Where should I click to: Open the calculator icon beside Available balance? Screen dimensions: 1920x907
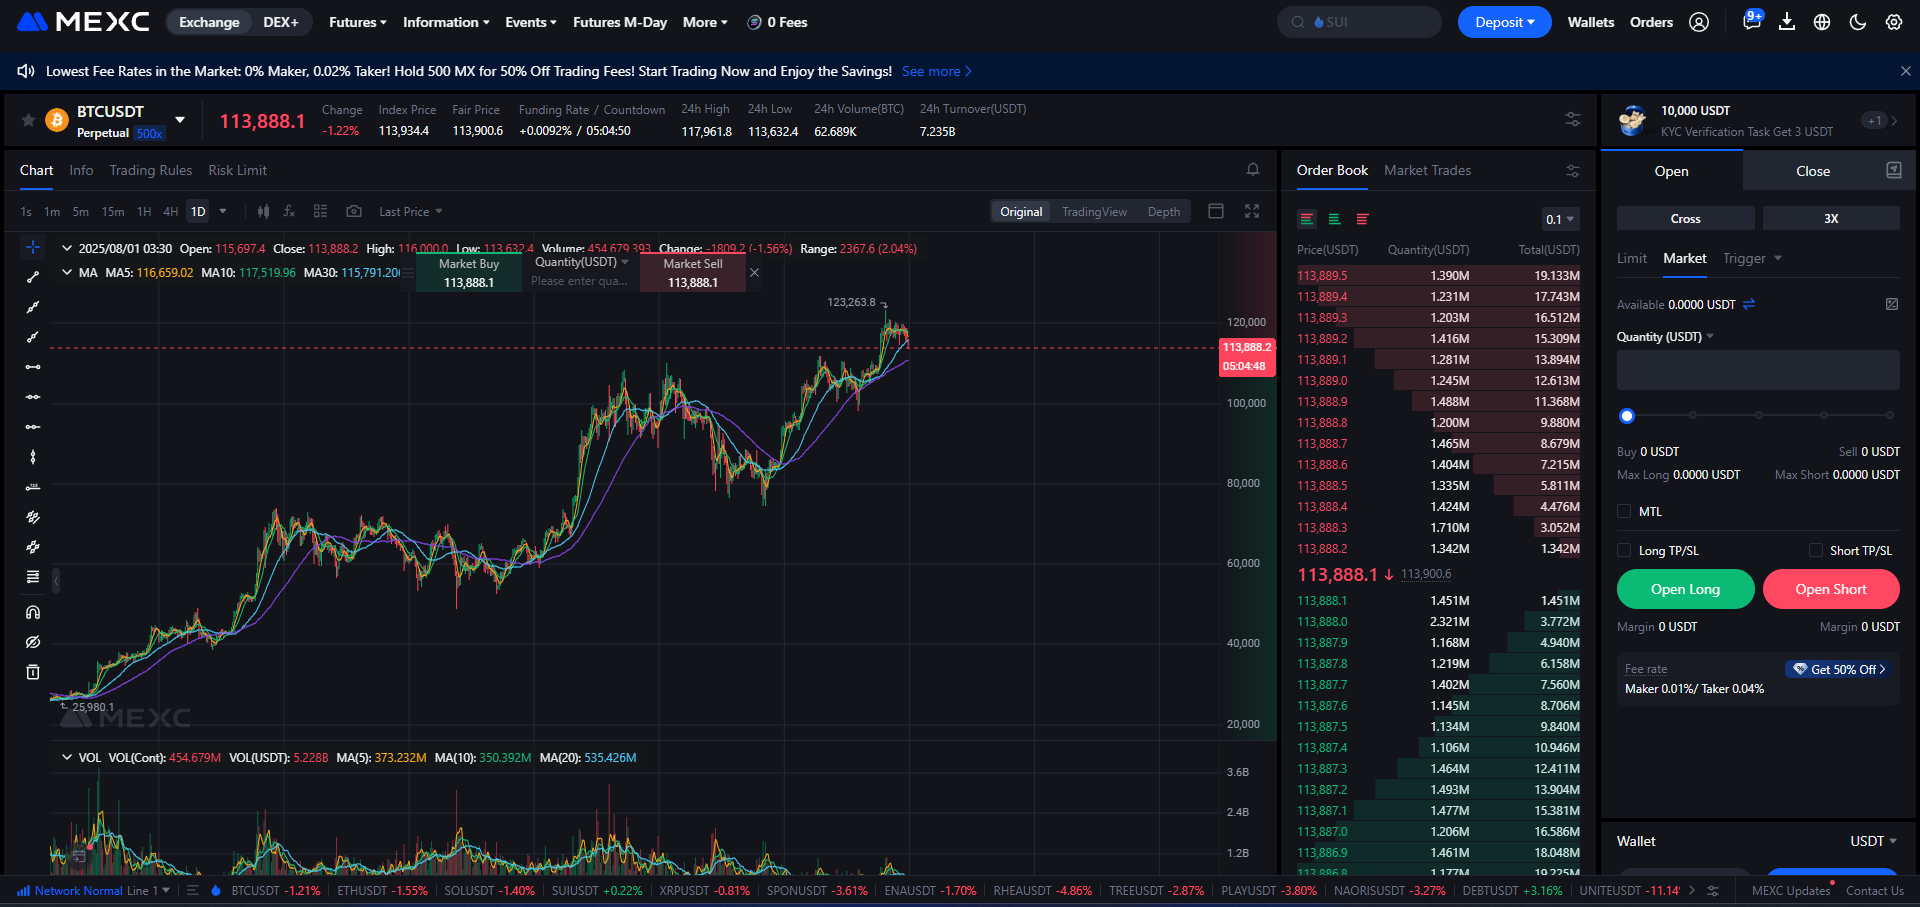[1892, 304]
